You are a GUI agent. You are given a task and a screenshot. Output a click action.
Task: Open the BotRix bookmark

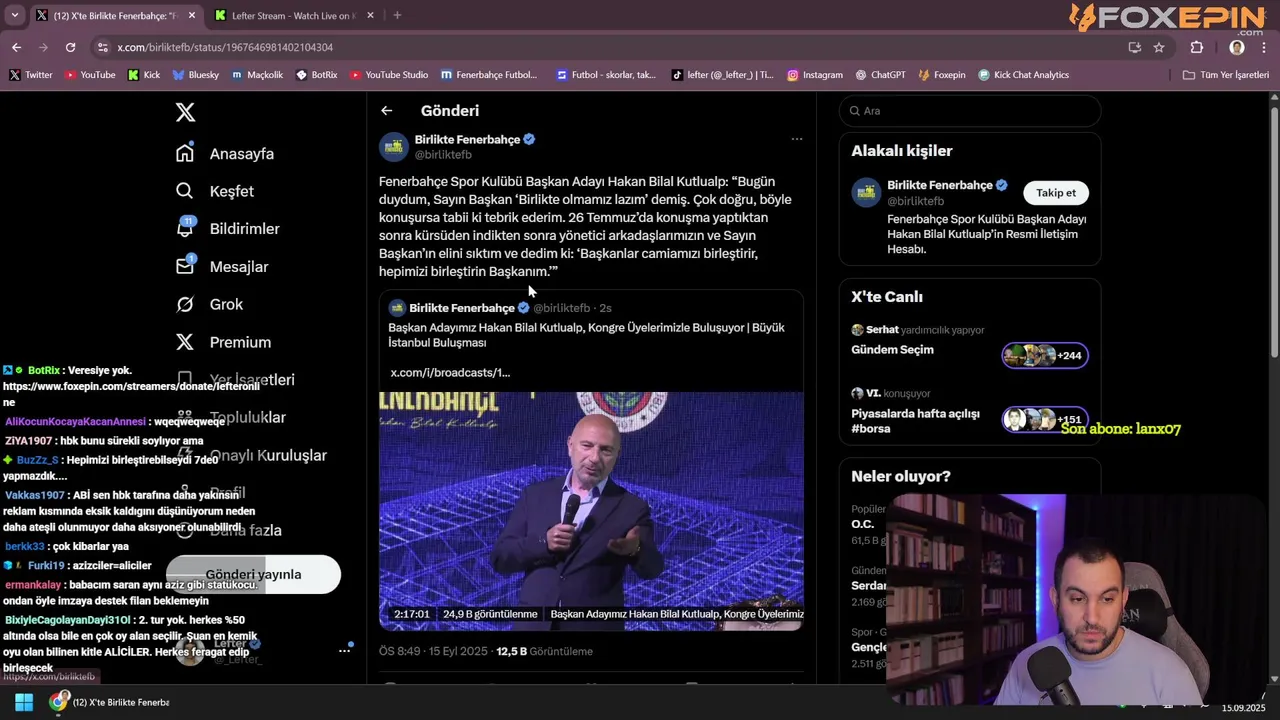click(316, 75)
